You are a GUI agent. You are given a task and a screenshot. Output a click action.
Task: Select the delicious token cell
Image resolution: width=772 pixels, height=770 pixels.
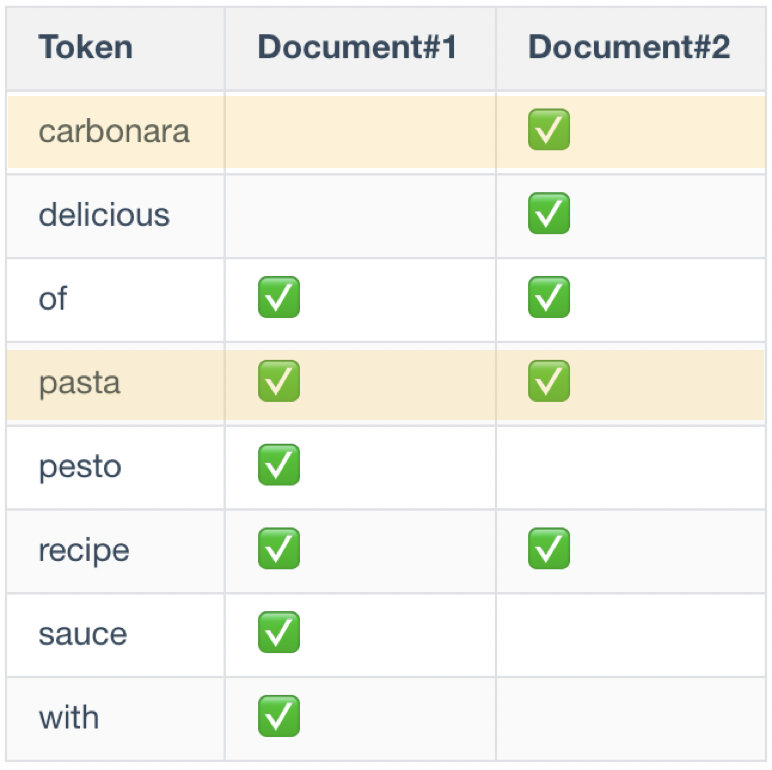click(115, 216)
